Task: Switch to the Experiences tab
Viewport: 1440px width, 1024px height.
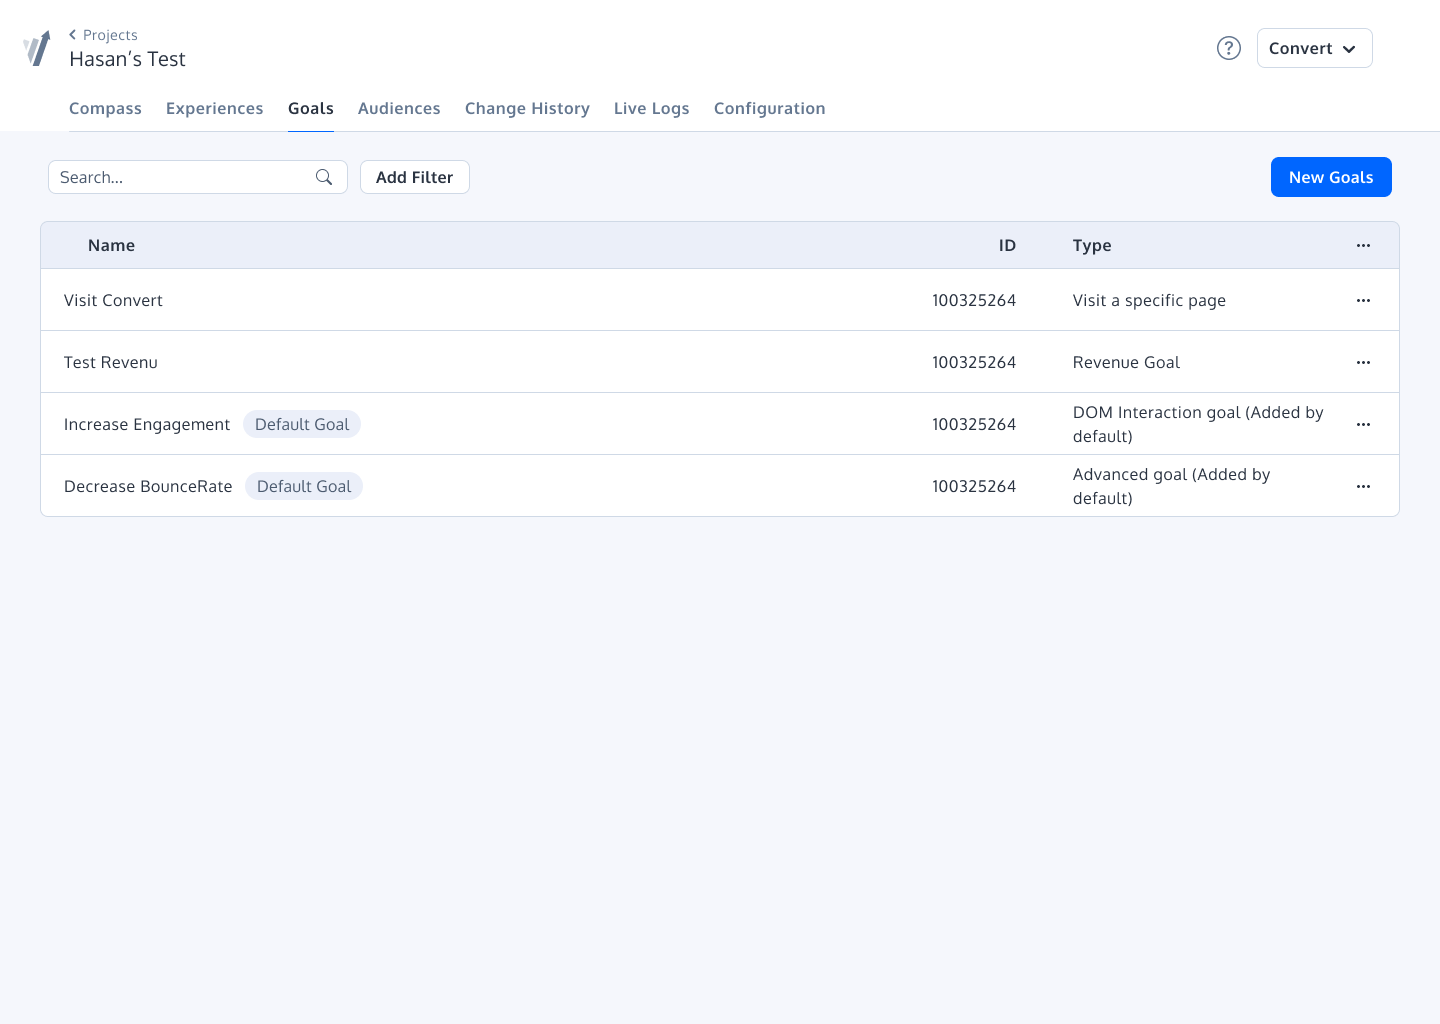Action: click(x=214, y=108)
